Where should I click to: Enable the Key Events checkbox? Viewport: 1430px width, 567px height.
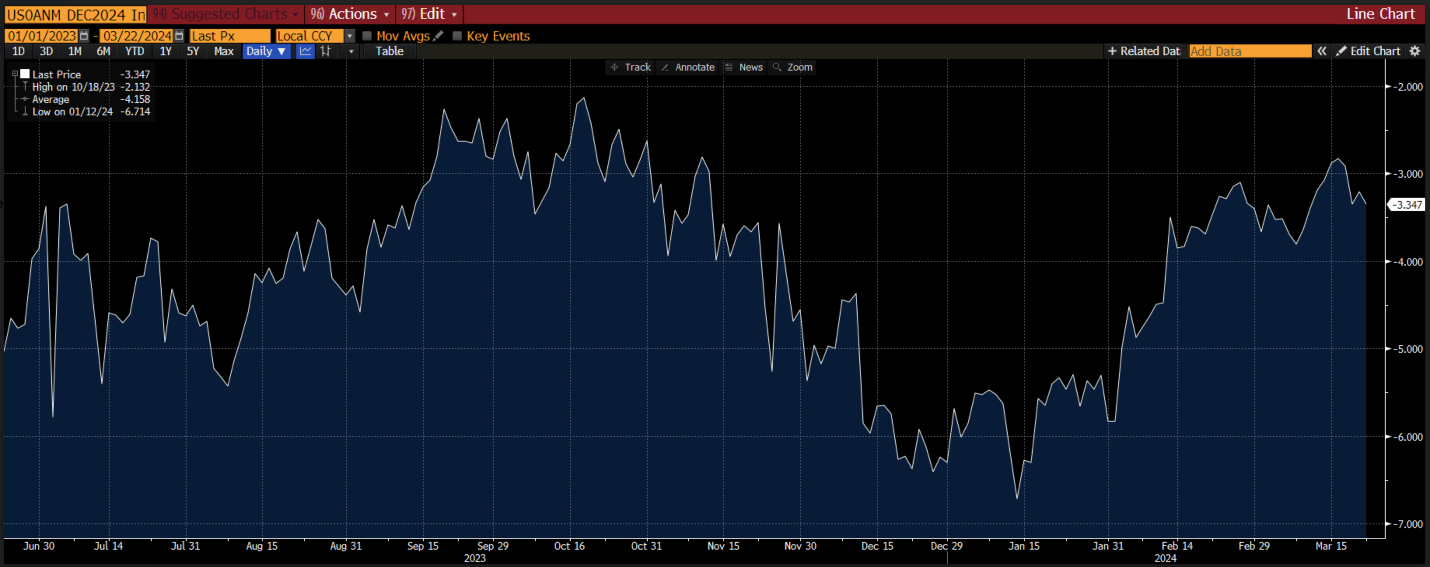pyautogui.click(x=457, y=36)
